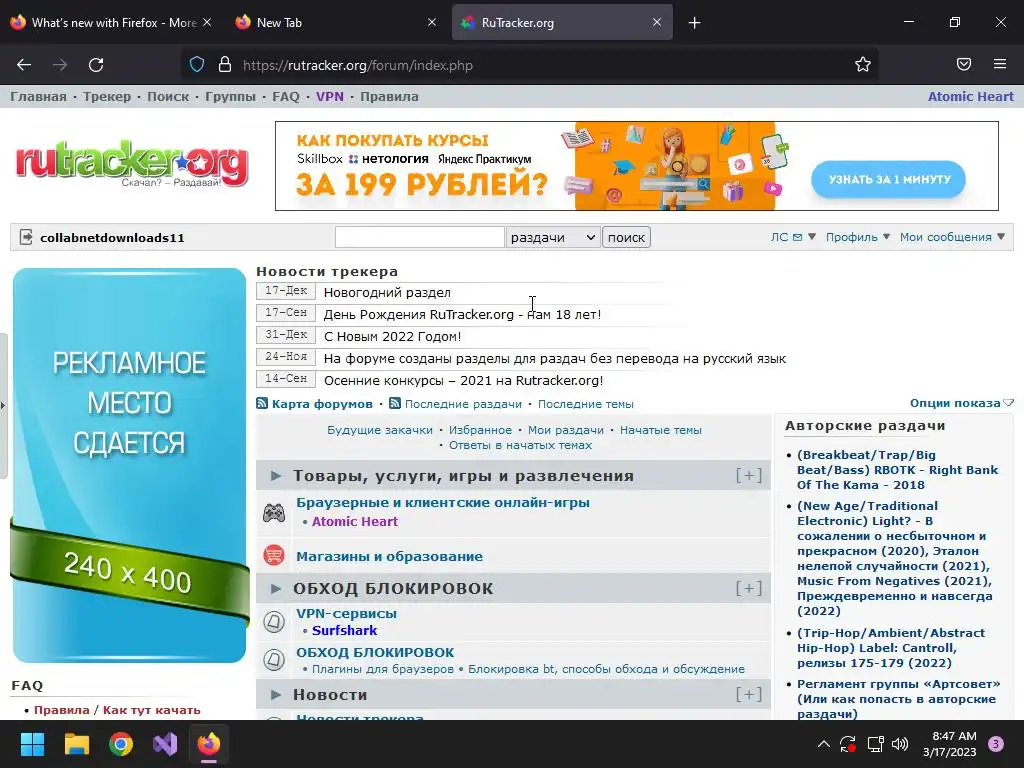The image size is (1024, 768).
Task: Click the sync status tray icon
Action: (x=848, y=744)
